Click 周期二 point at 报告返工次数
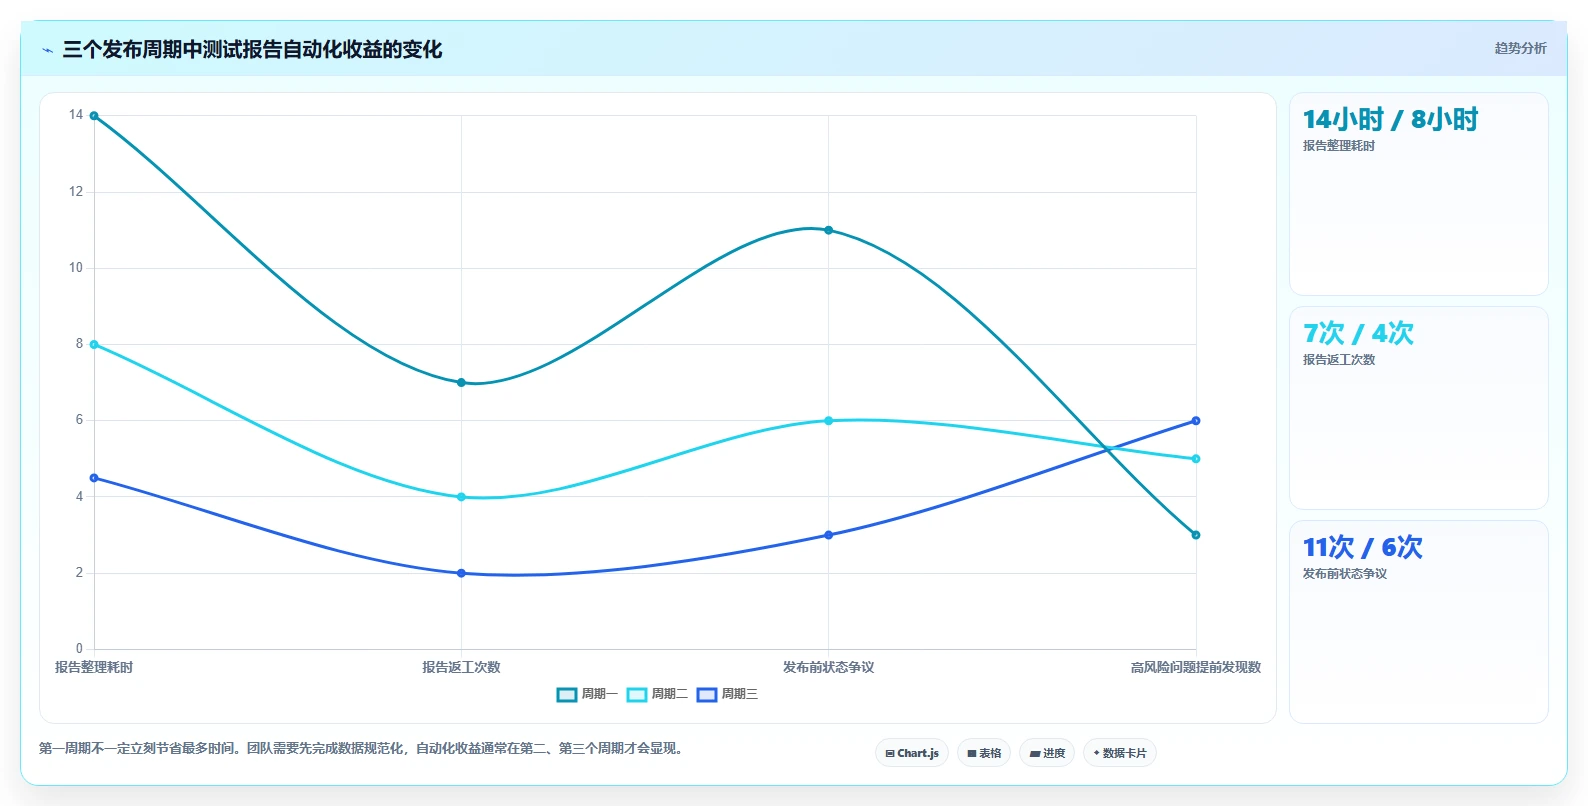The image size is (1588, 806). (x=461, y=497)
